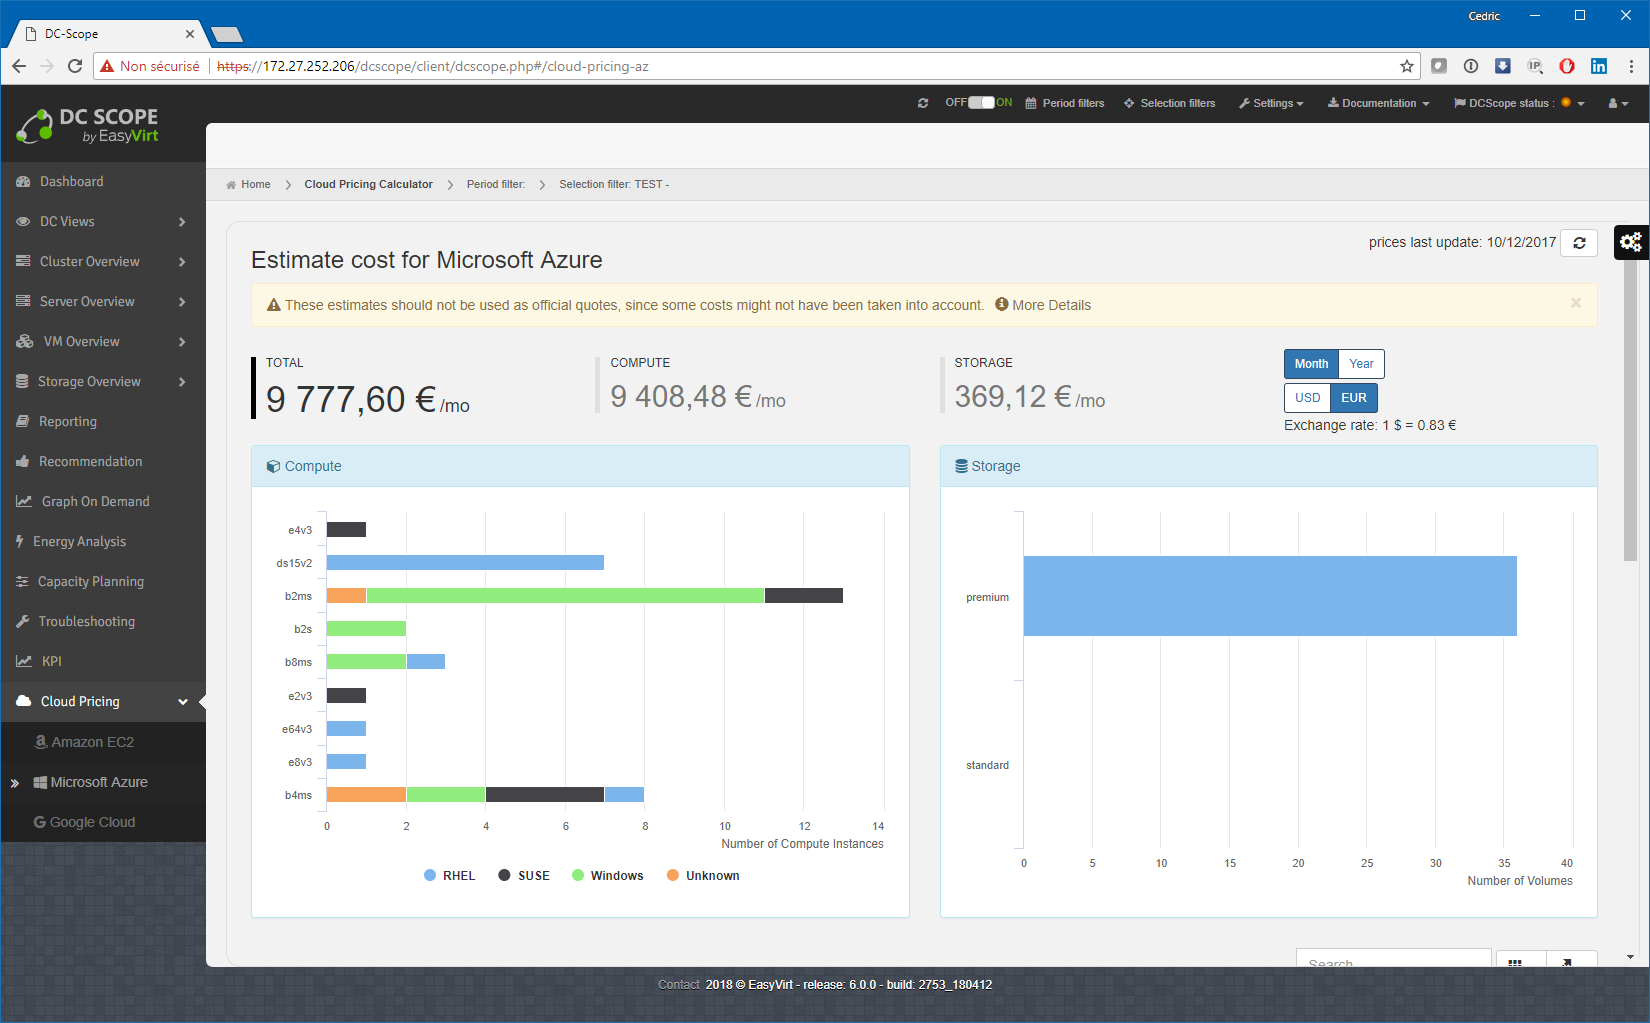Click the refresh prices icon button

click(1579, 243)
